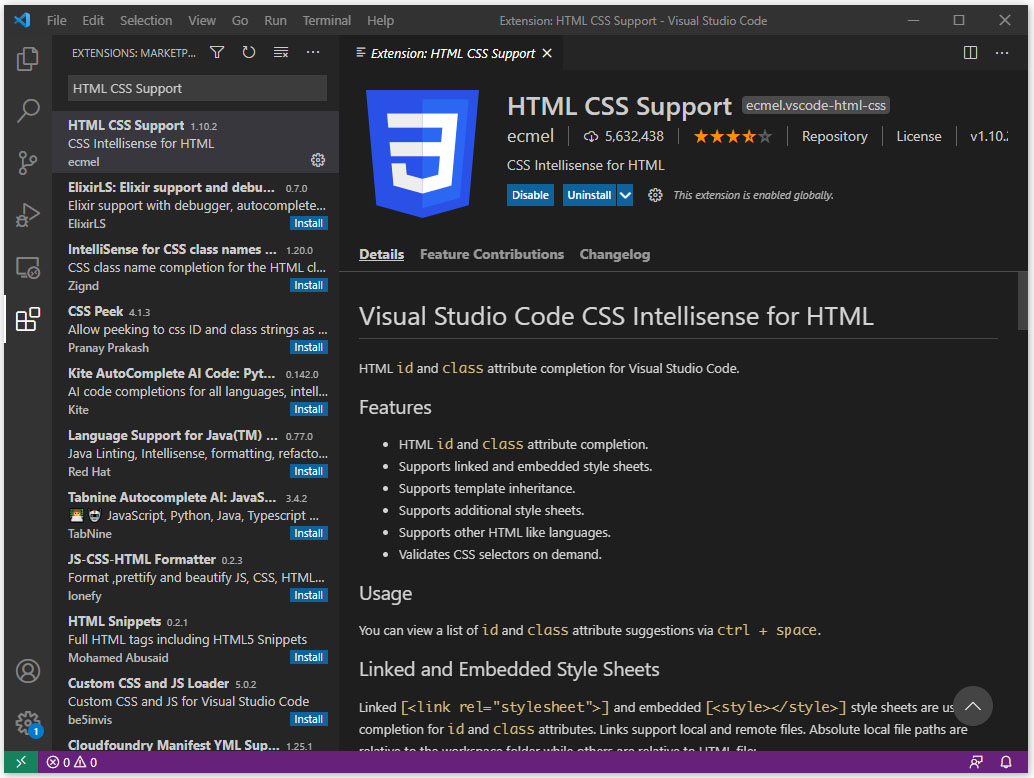Select the Extensions view icon
This screenshot has width=1034, height=778.
pyautogui.click(x=28, y=319)
